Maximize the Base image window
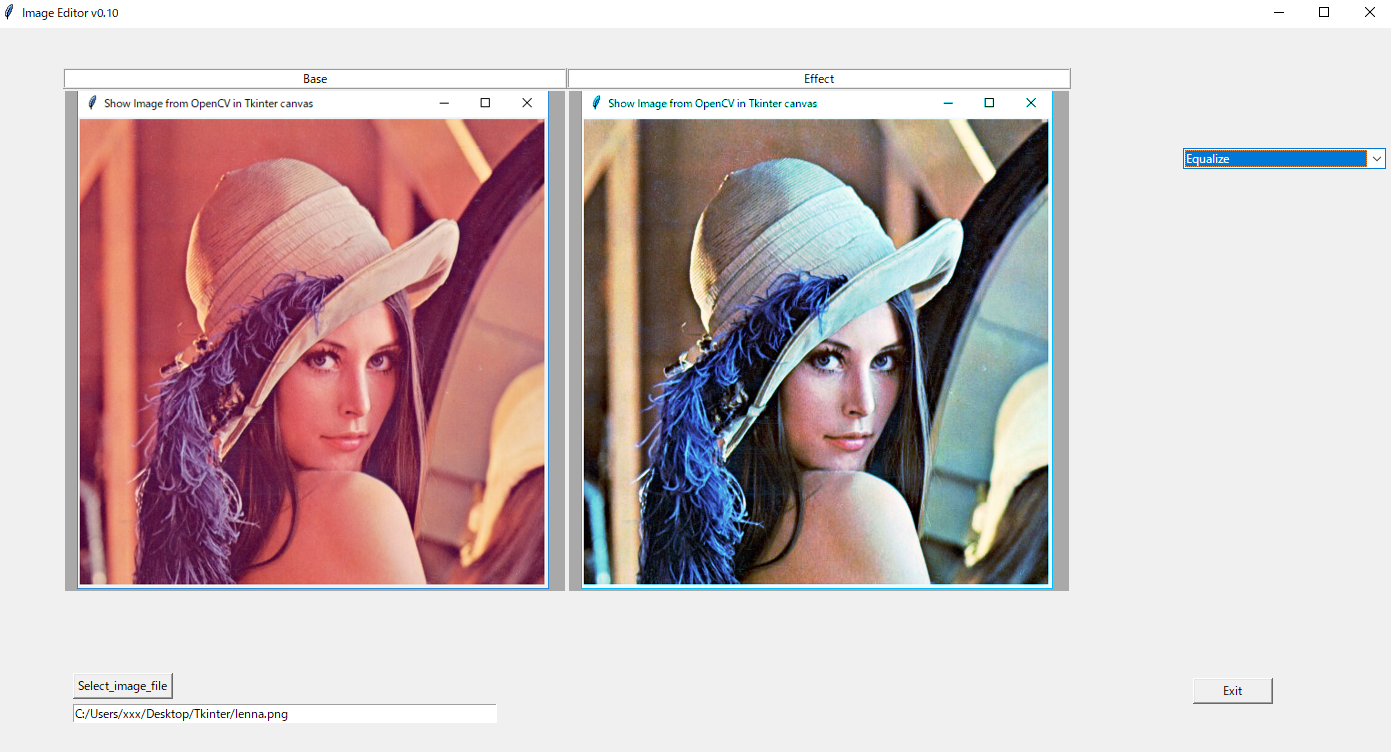This screenshot has width=1391, height=752. pyautogui.click(x=486, y=103)
